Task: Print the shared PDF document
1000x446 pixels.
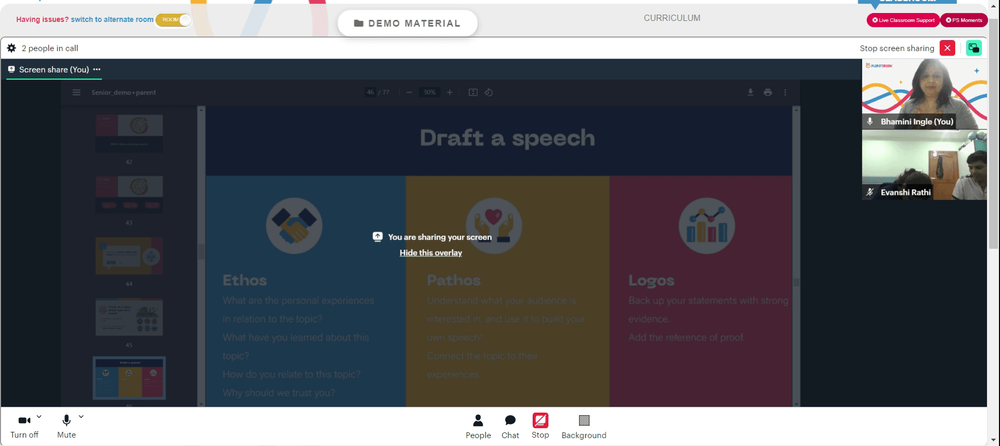Action: click(768, 93)
